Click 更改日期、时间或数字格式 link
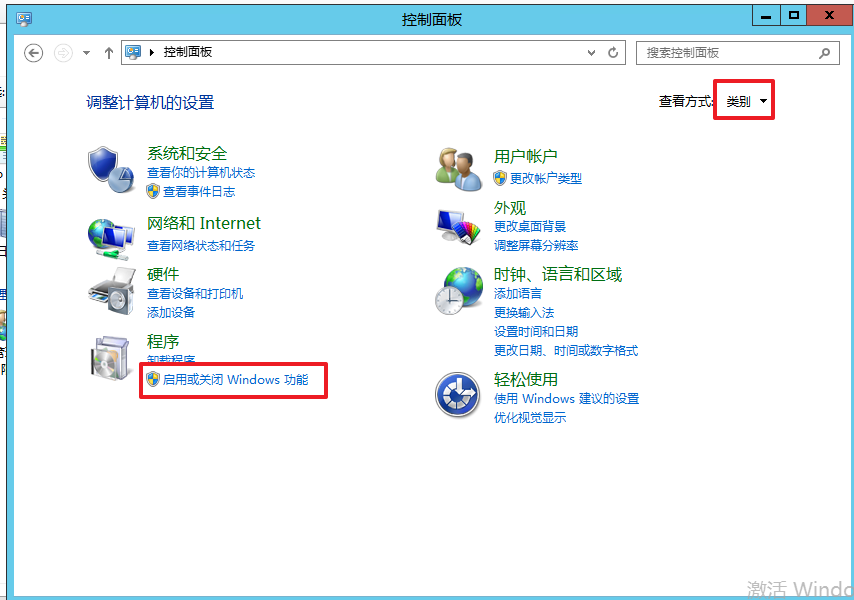The image size is (854, 600). [566, 351]
